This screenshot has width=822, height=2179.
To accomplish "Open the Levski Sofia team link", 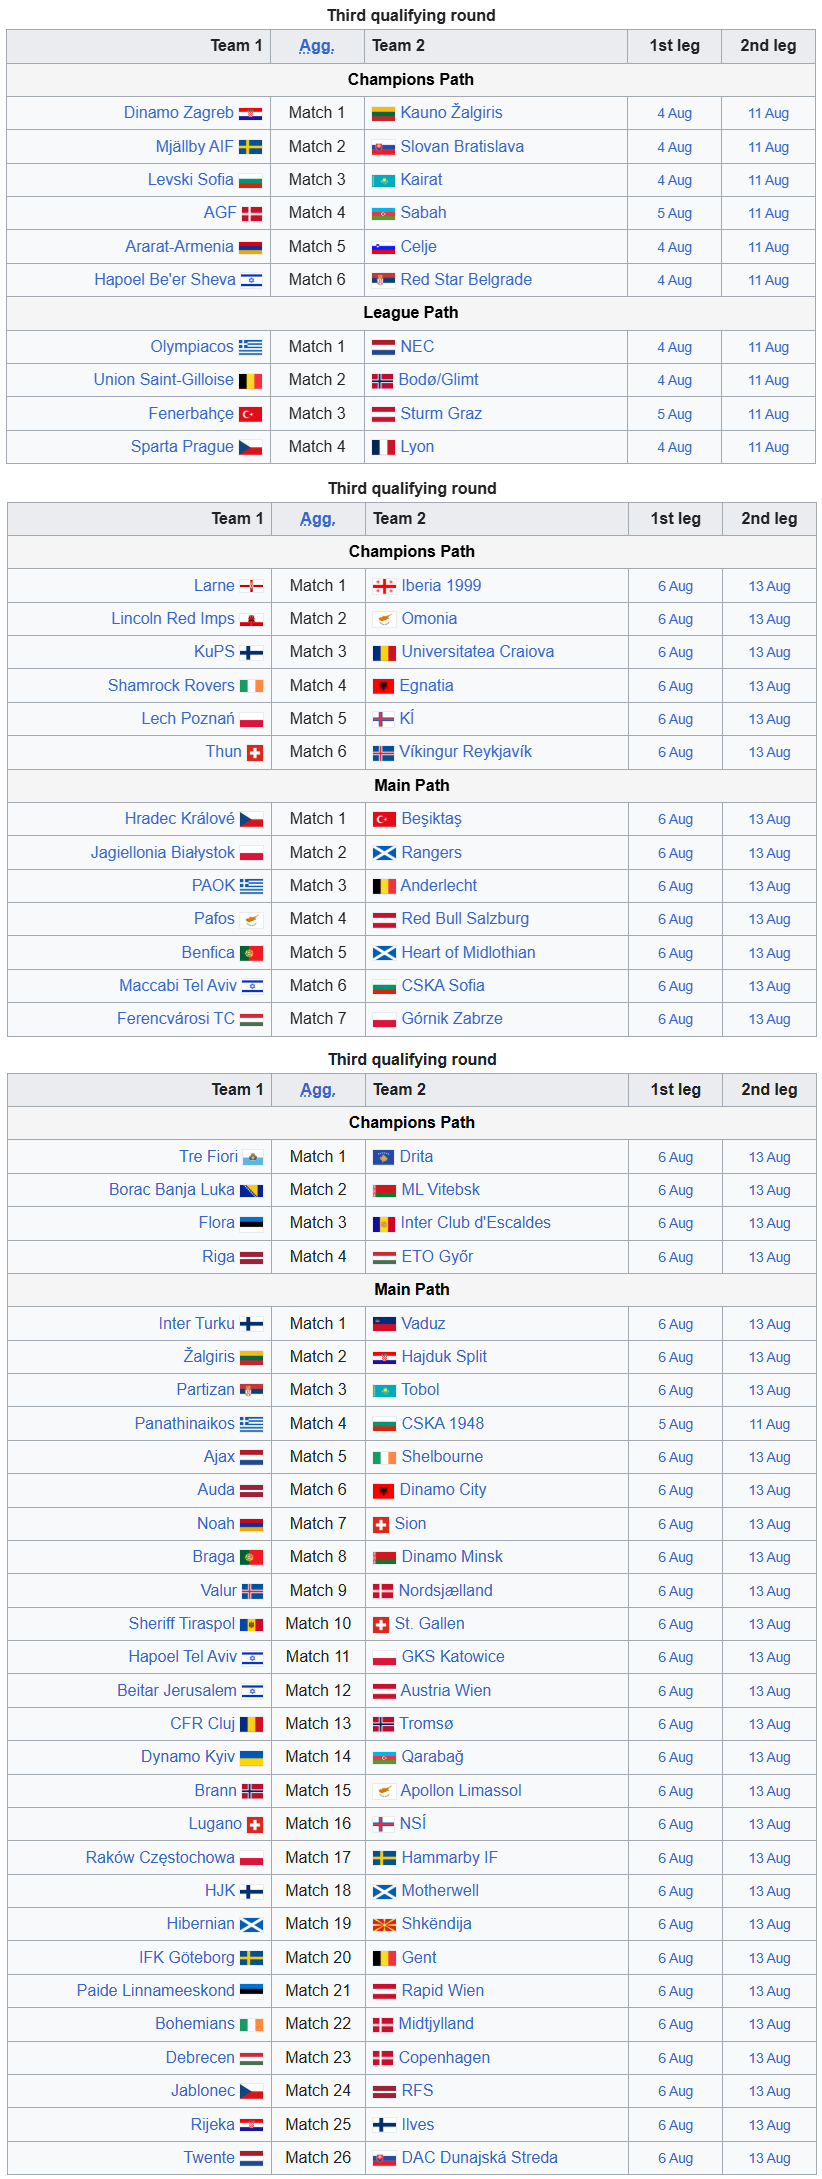I will [x=191, y=180].
